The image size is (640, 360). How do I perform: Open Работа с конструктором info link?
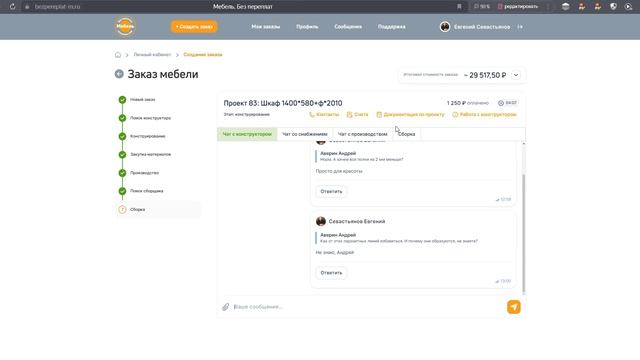(484, 115)
